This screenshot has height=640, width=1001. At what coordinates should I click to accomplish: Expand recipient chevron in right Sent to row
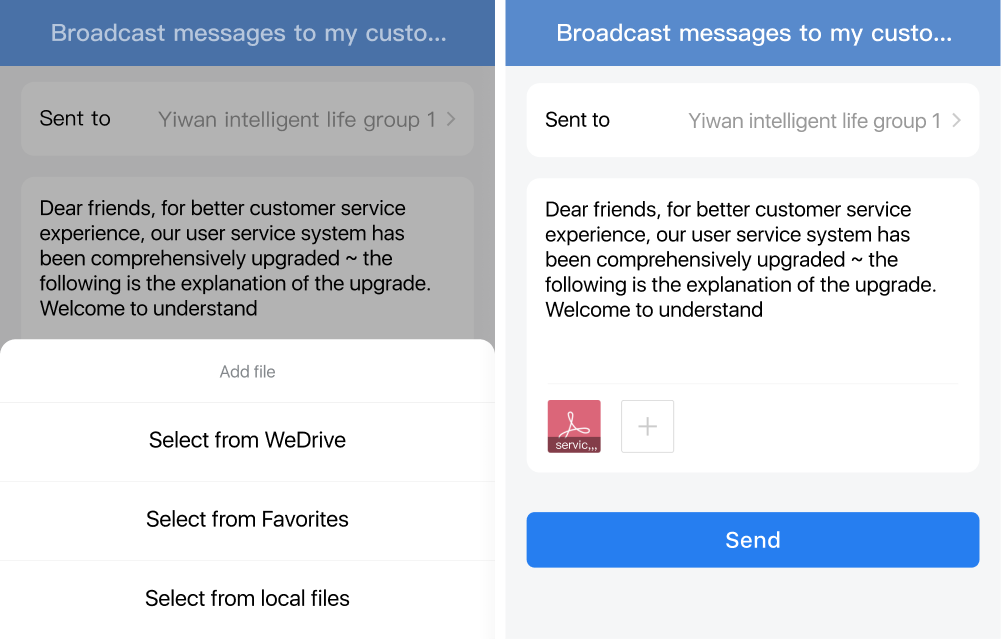[956, 120]
